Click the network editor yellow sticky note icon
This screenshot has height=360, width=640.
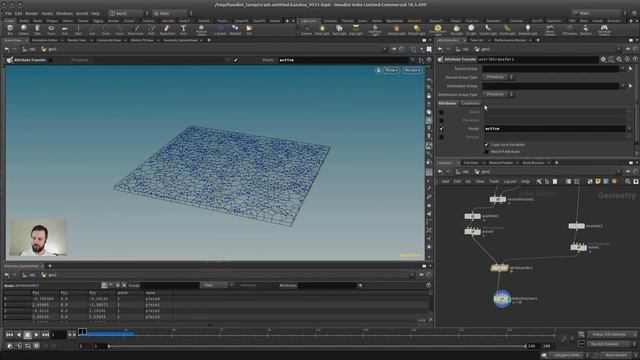[x=598, y=181]
